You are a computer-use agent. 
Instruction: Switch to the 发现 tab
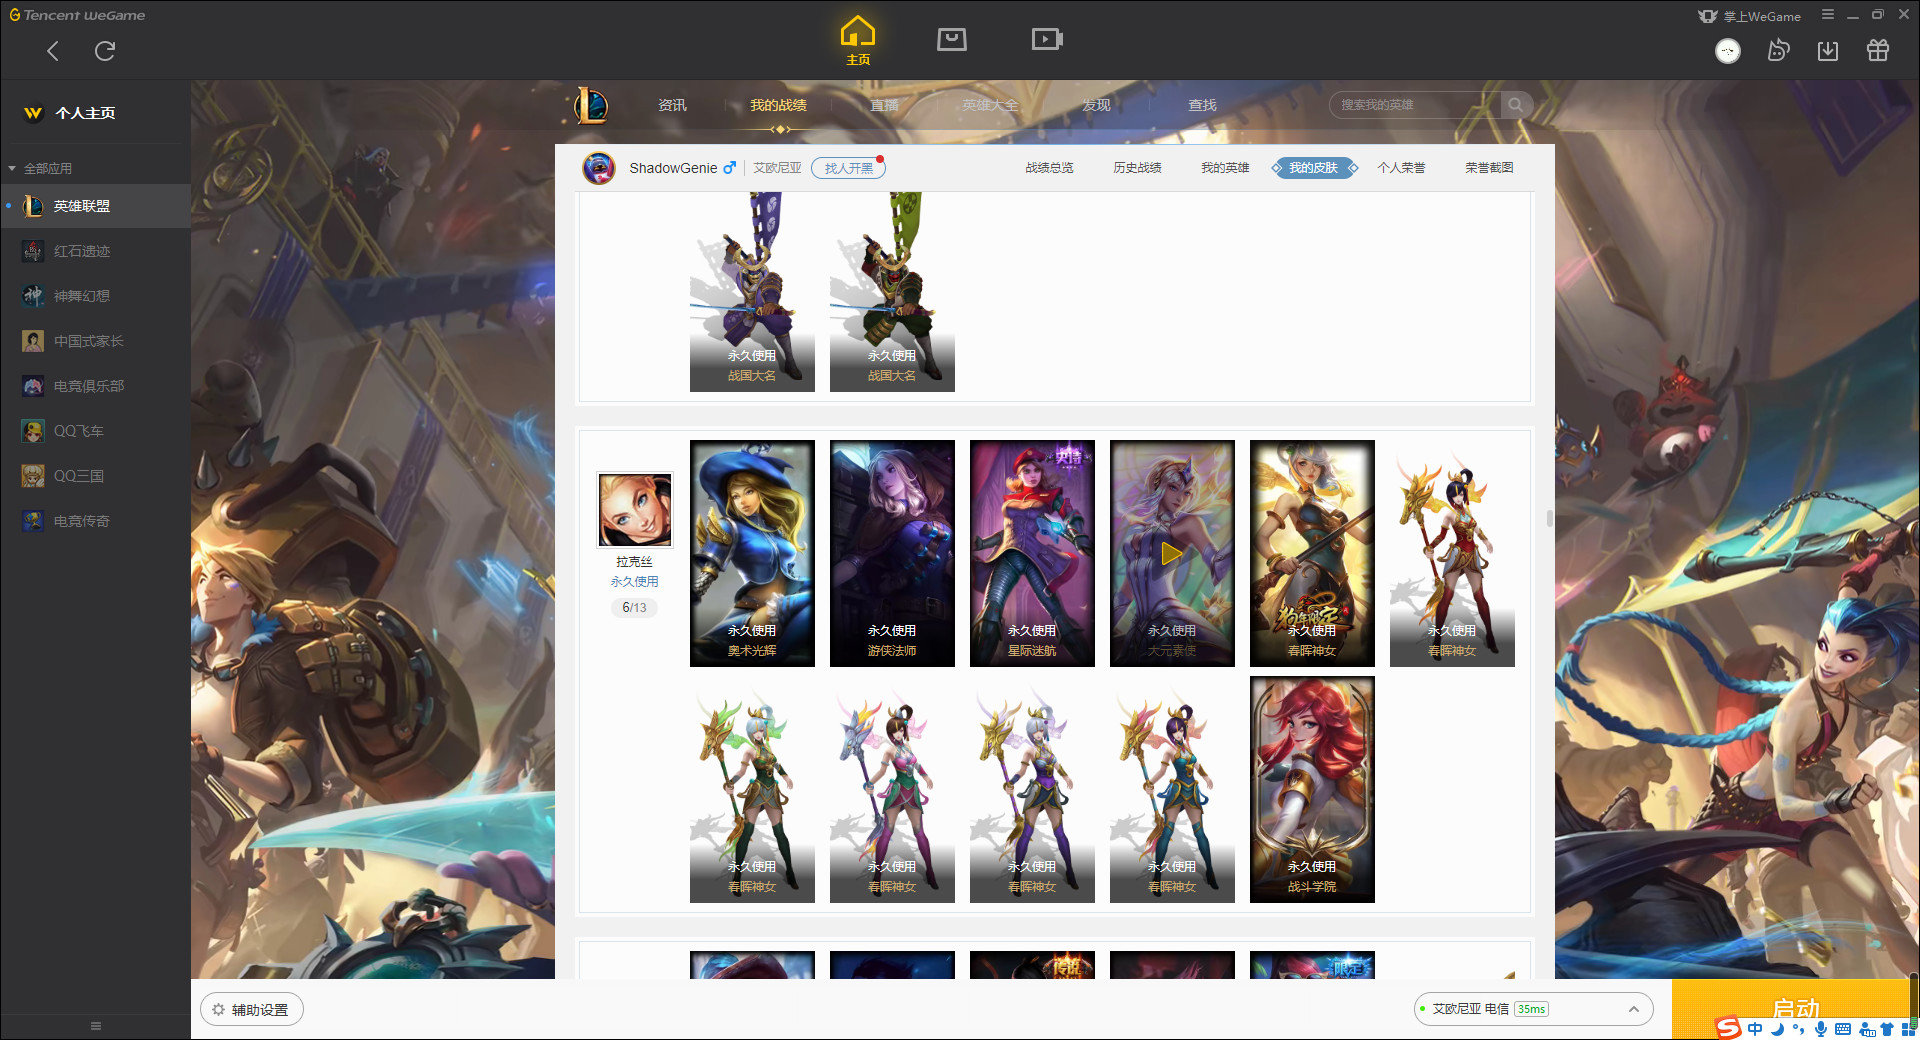[x=1096, y=105]
